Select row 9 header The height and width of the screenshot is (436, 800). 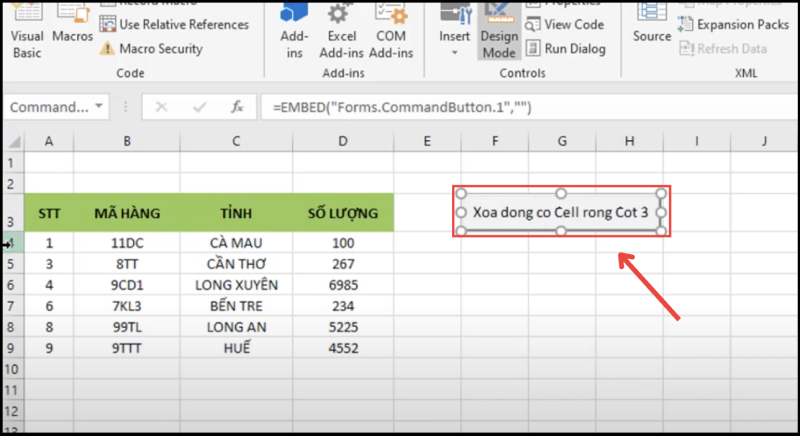pos(13,348)
